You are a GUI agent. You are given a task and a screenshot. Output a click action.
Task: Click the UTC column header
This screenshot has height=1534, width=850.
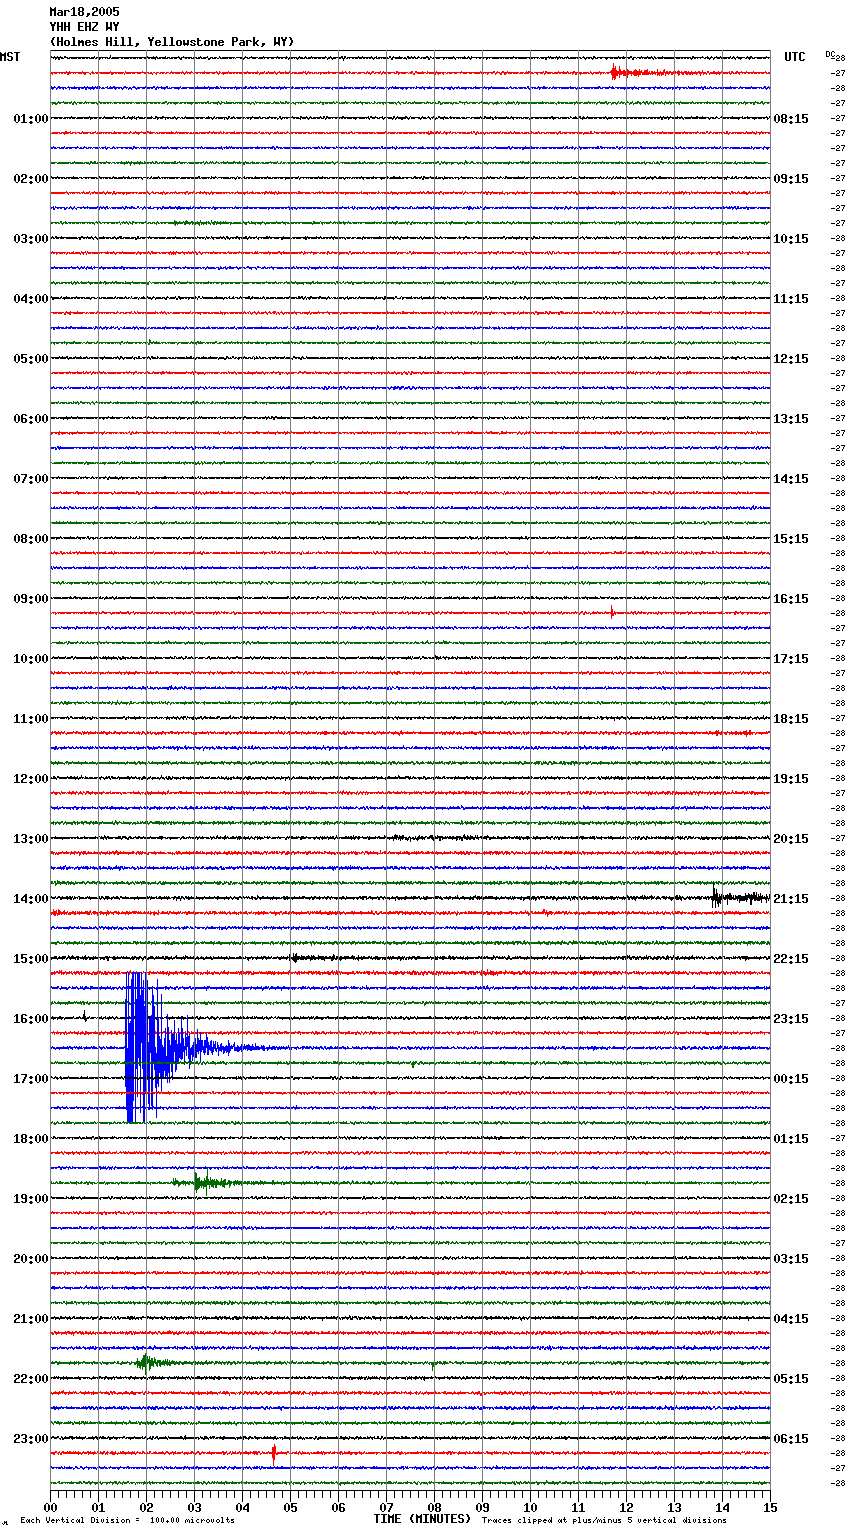795,57
